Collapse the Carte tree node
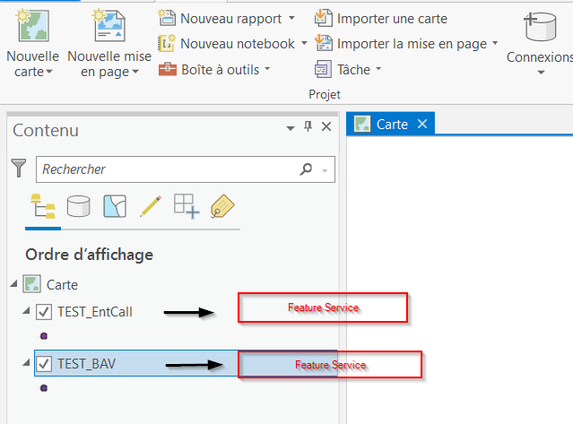 pos(14,284)
